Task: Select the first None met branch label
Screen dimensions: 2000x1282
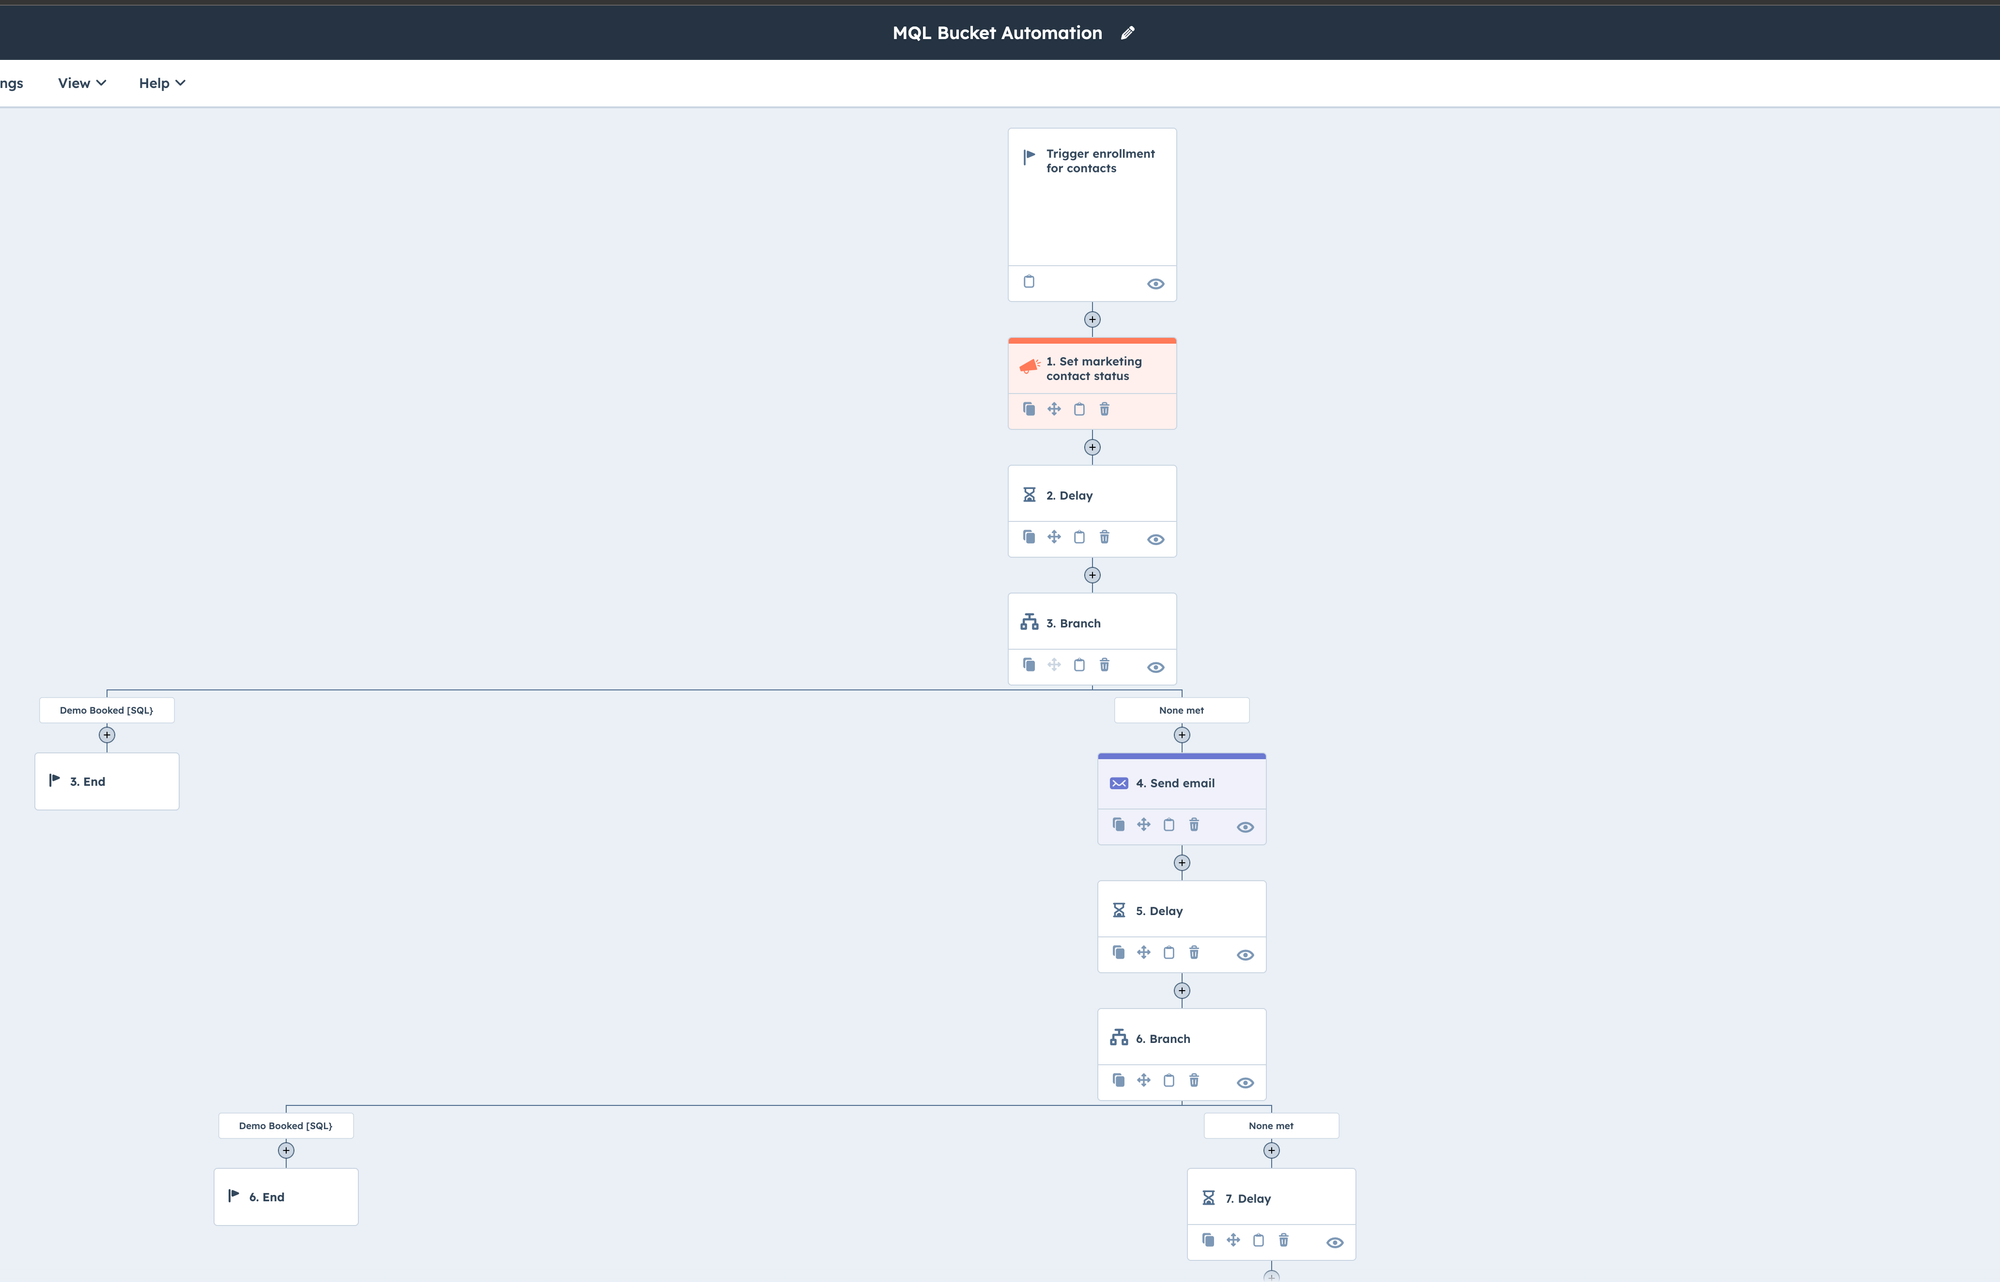Action: click(1181, 710)
